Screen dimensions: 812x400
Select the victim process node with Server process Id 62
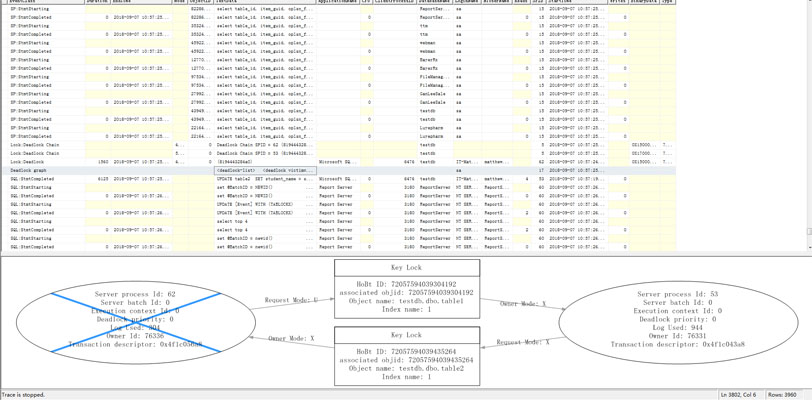[136, 322]
